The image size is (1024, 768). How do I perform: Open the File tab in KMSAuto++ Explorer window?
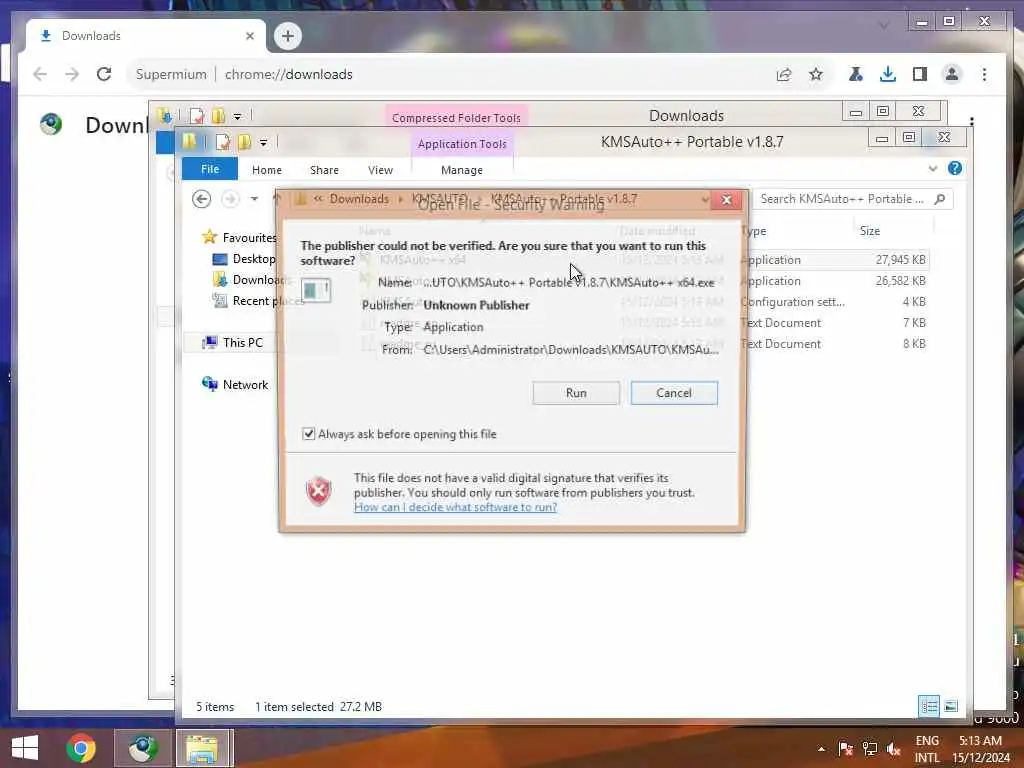210,169
